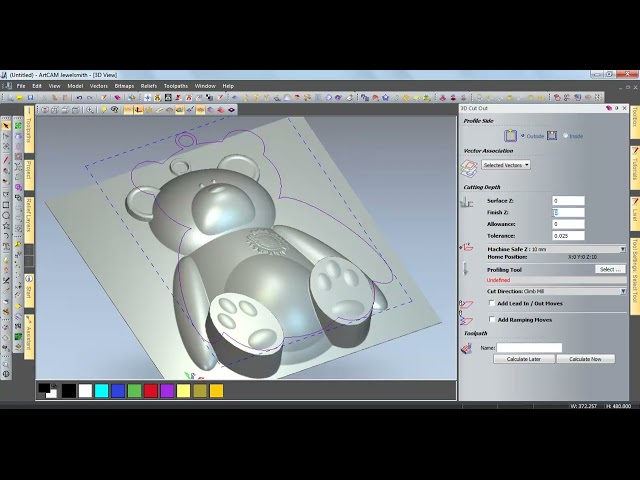The height and width of the screenshot is (480, 640).
Task: Select the Inside radio button
Action: pos(565,136)
